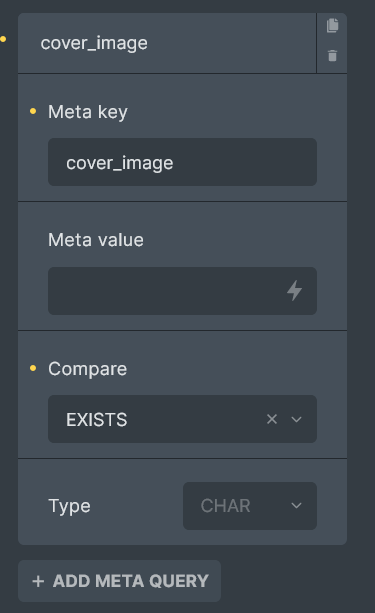Click the plus icon beside ADD META QUERY
Image resolution: width=375 pixels, height=613 pixels.
point(38,581)
